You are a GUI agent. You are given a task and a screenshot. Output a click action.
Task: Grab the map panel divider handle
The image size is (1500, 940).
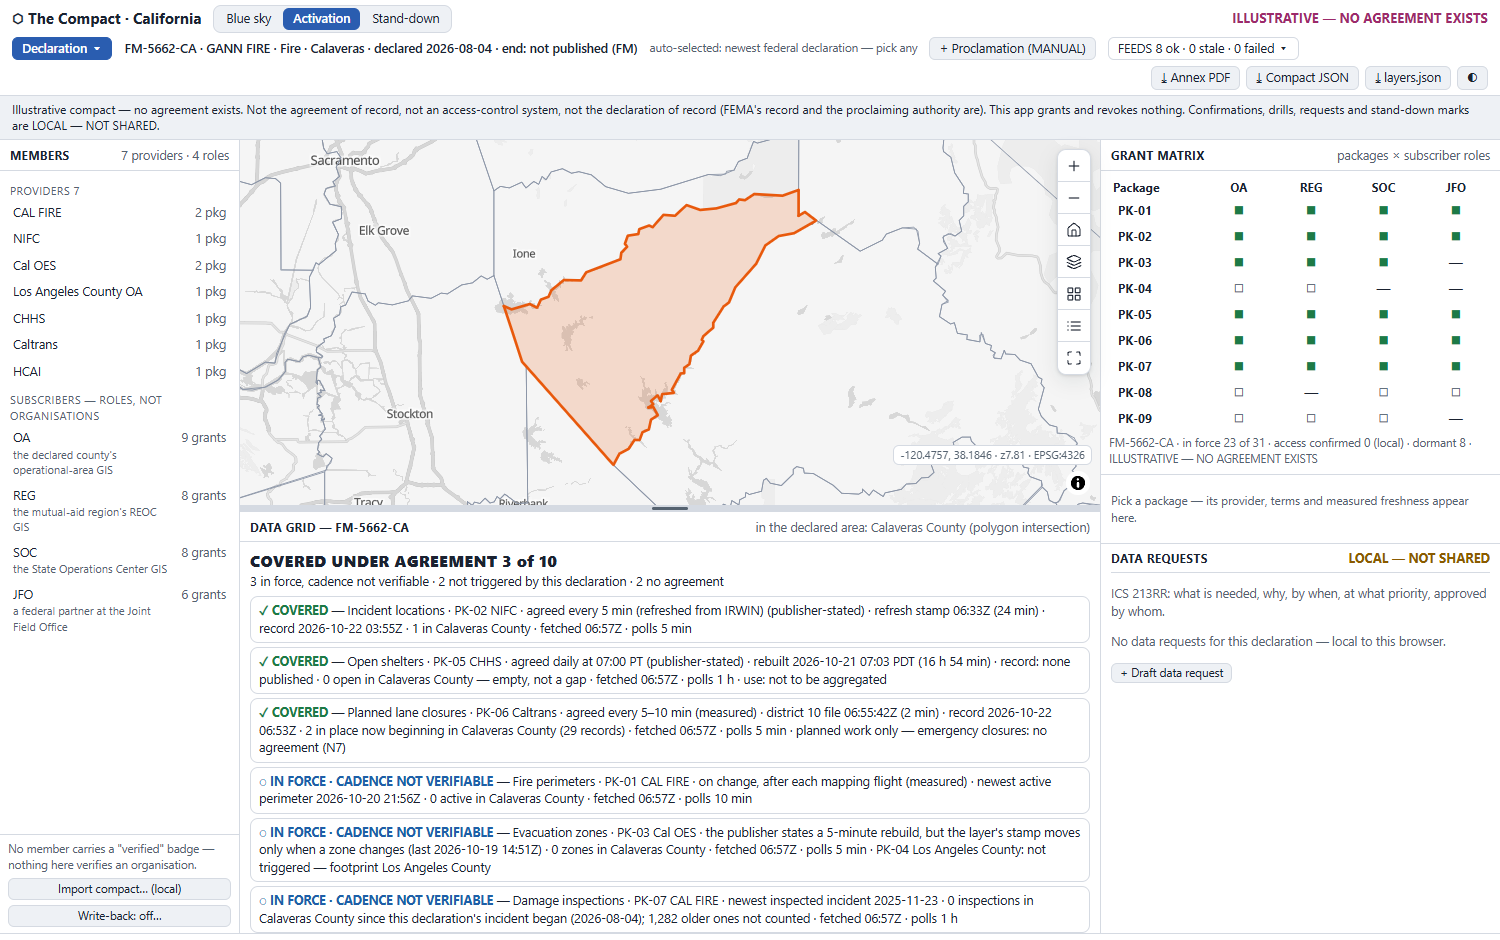670,508
